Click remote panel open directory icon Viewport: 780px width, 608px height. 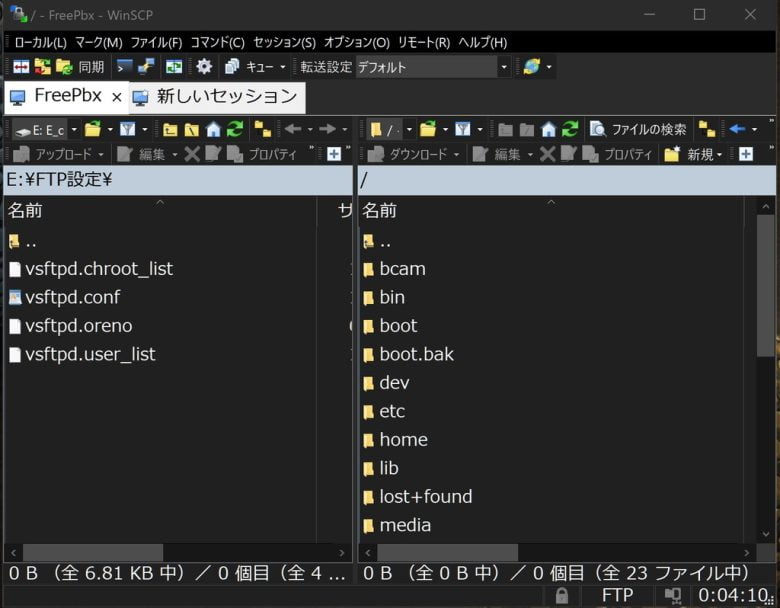click(428, 129)
